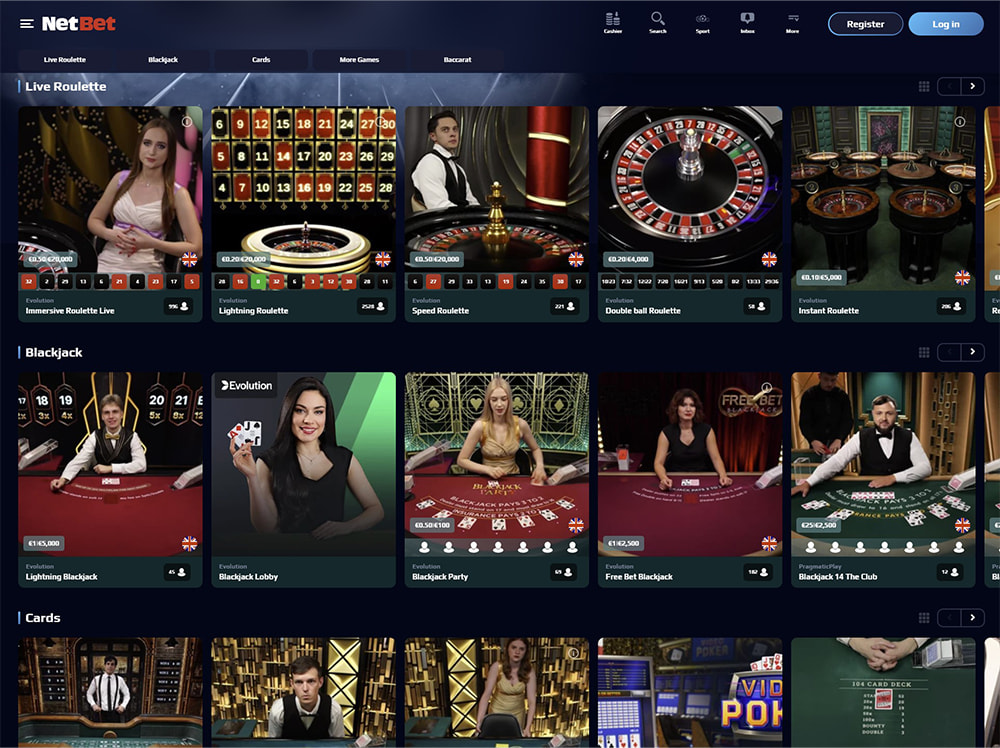The height and width of the screenshot is (748, 1000).
Task: Click the Log in button
Action: coord(946,24)
